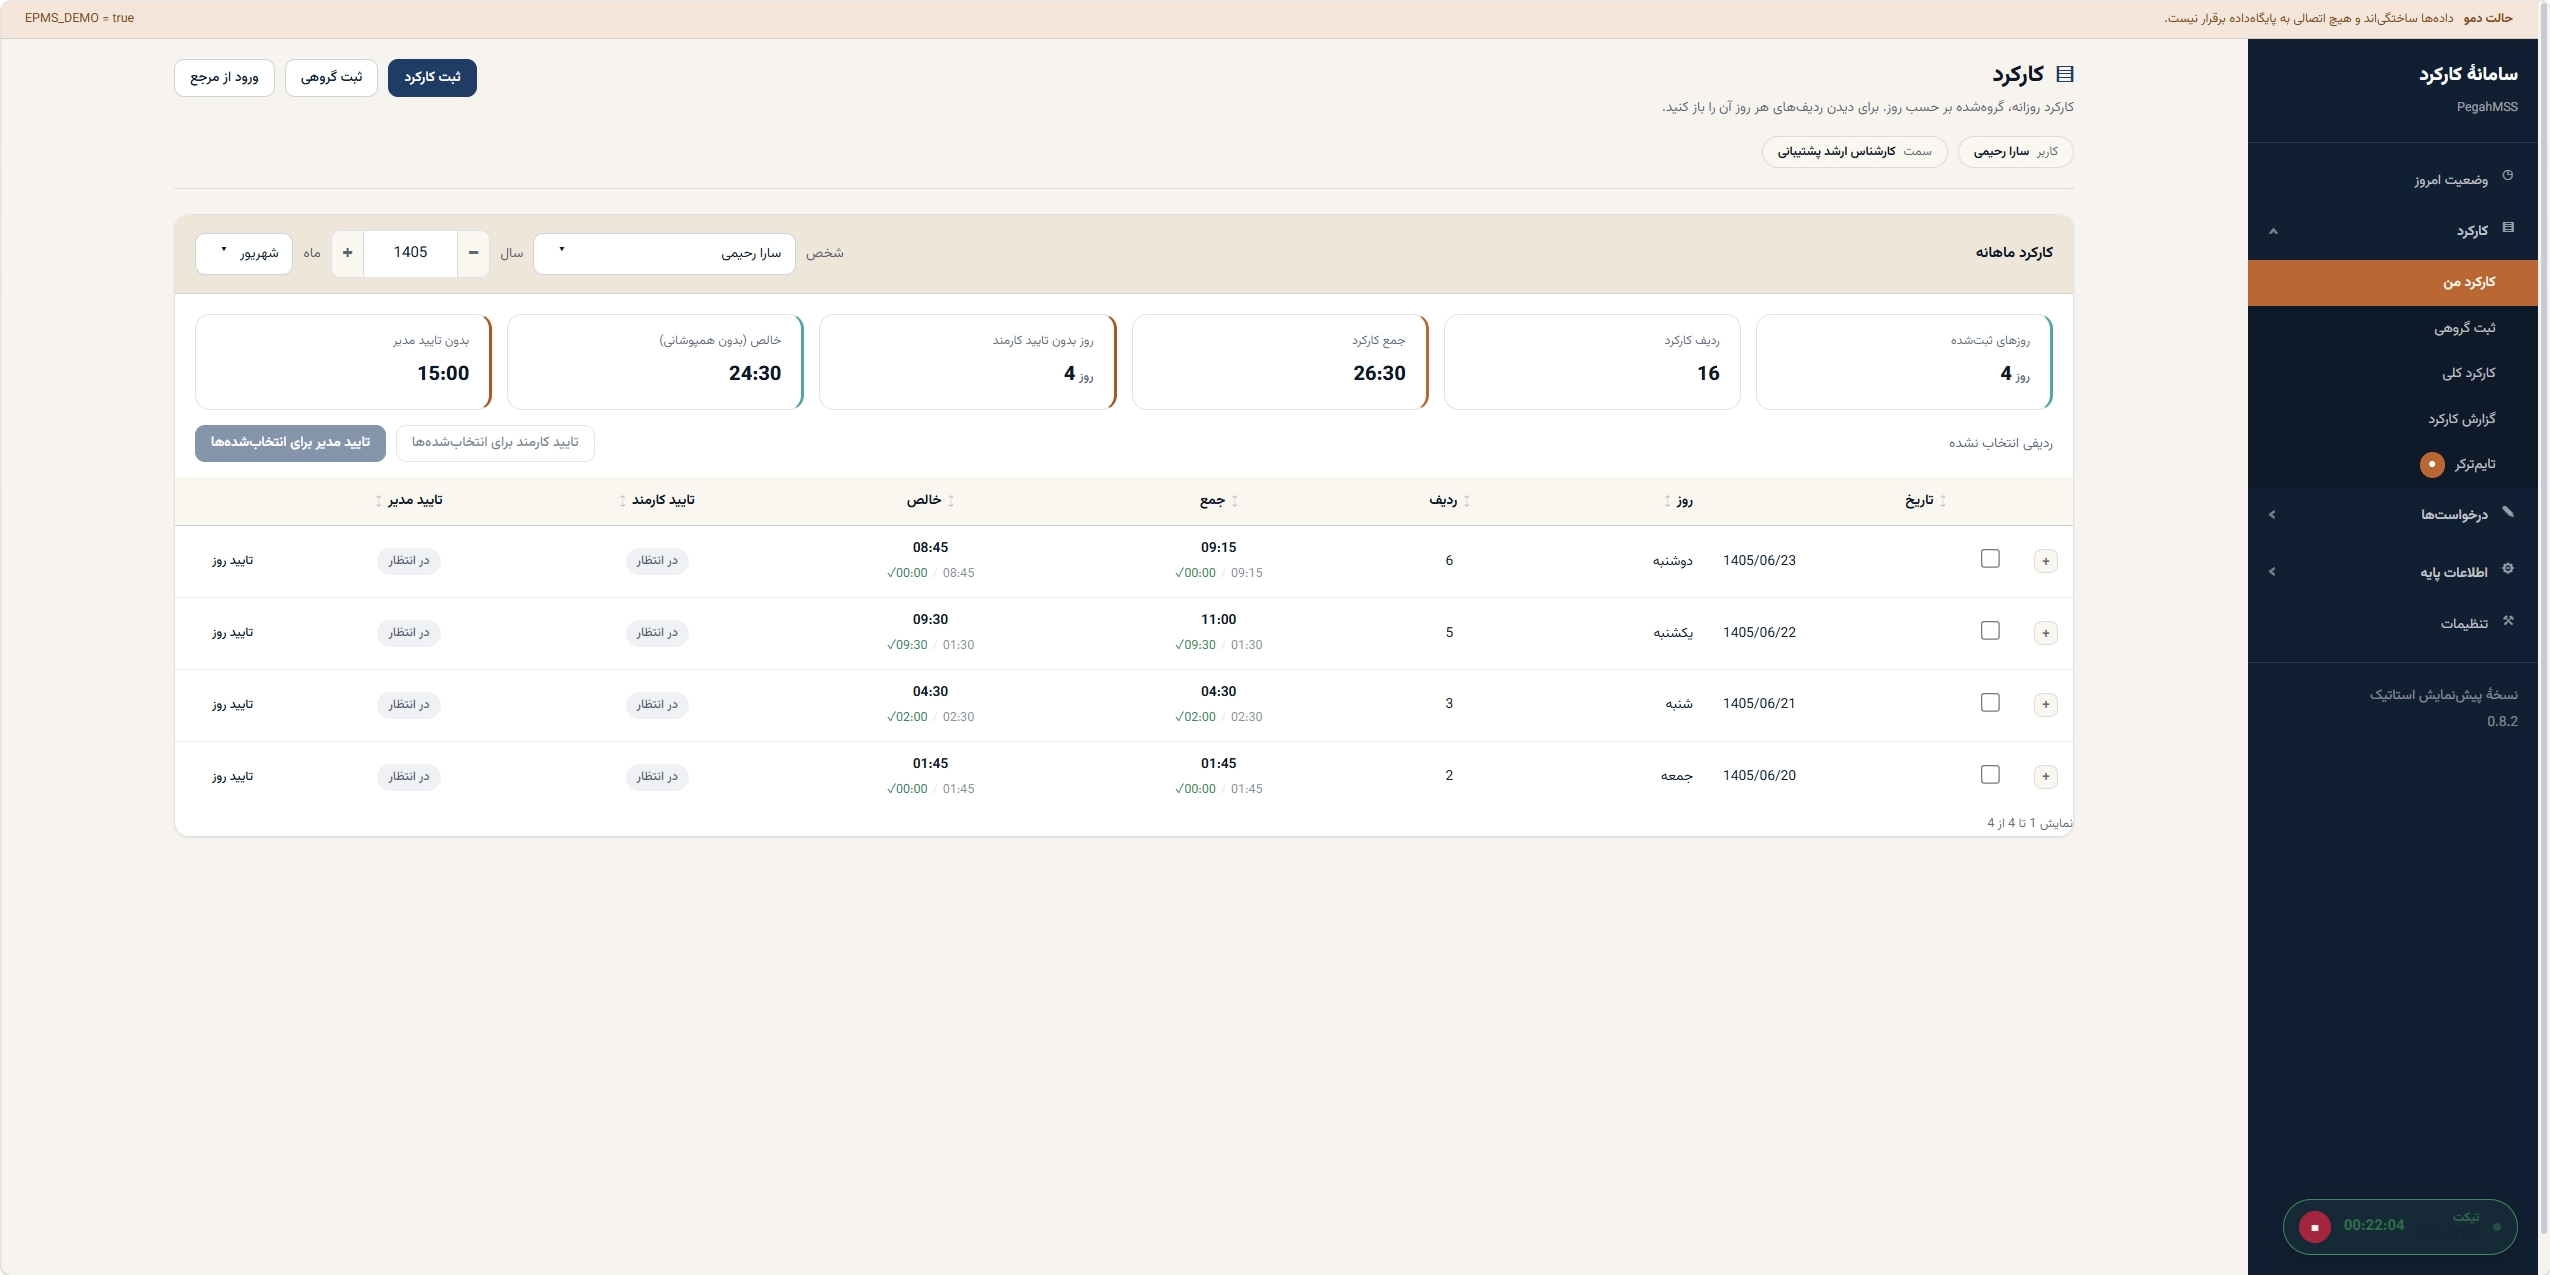Click the کارکرد list icon in sidebar
Image resolution: width=2550 pixels, height=1275 pixels.
2507,227
